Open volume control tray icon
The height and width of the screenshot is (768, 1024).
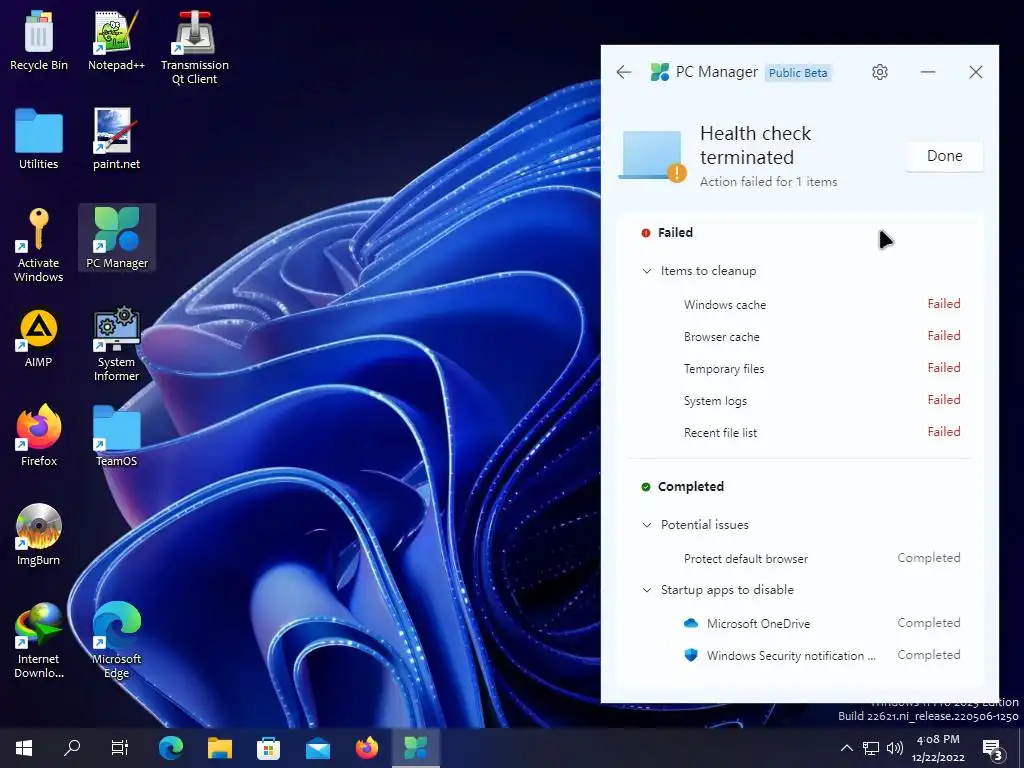point(895,748)
